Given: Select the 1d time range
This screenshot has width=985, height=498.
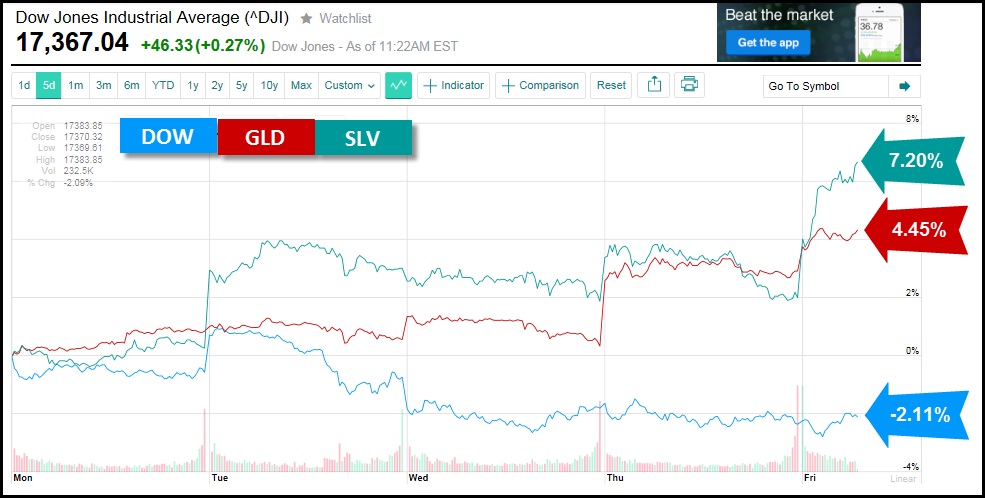Looking at the screenshot, I should pyautogui.click(x=24, y=86).
